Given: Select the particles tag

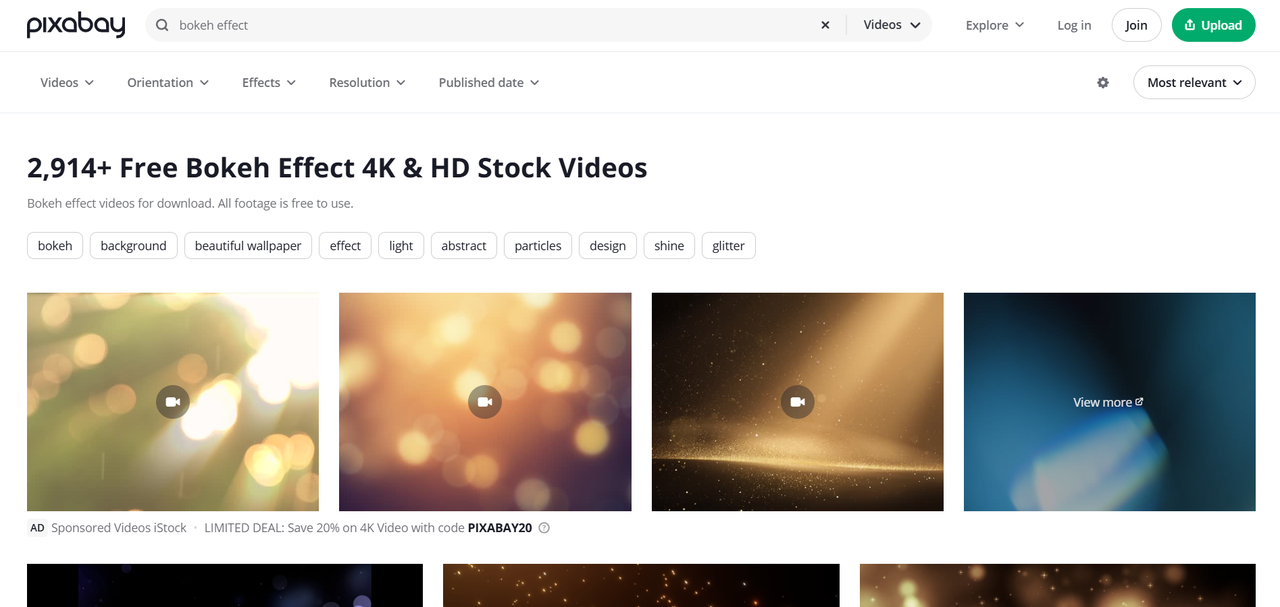Looking at the screenshot, I should [538, 246].
